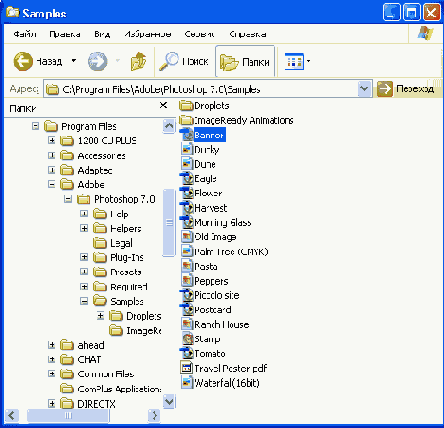Select the Morning Glass file icon
This screenshot has height=428, width=444.
tap(186, 222)
